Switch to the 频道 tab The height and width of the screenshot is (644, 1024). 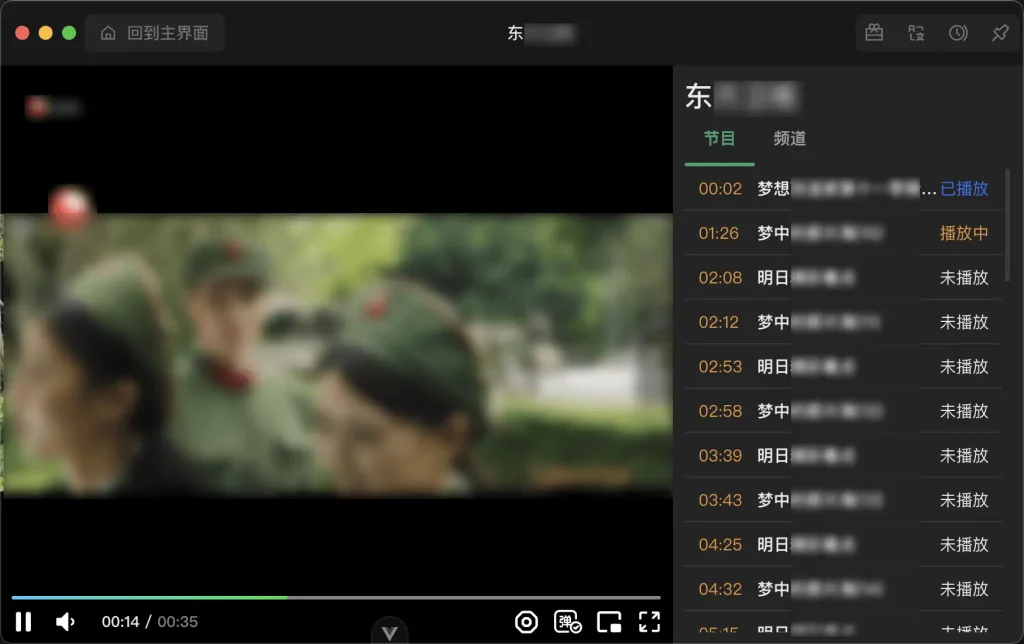(x=789, y=139)
